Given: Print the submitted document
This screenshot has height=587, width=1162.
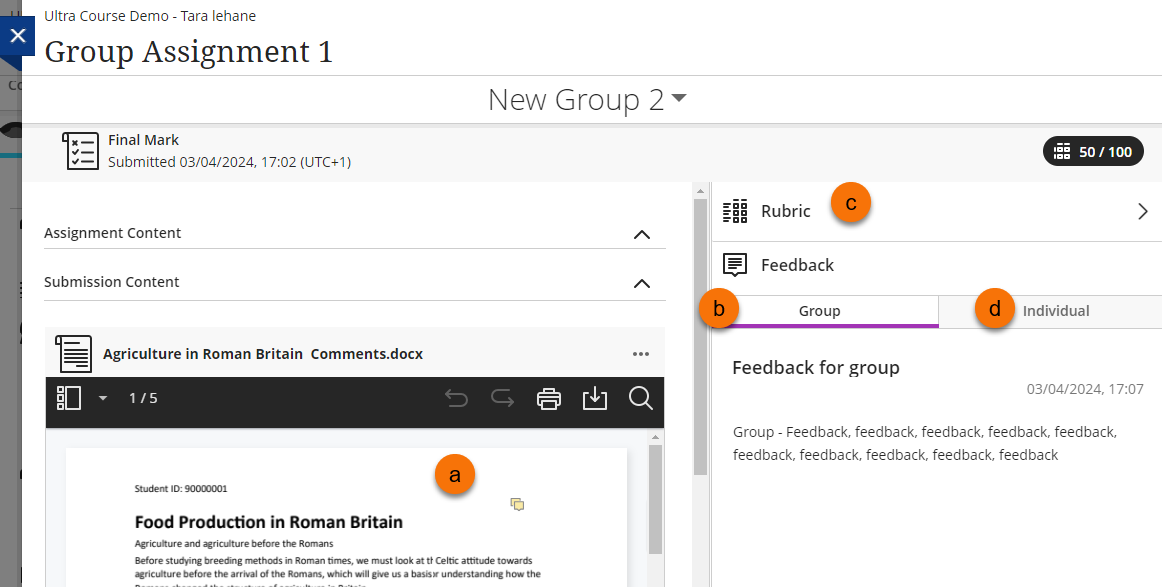Looking at the screenshot, I should (x=548, y=398).
